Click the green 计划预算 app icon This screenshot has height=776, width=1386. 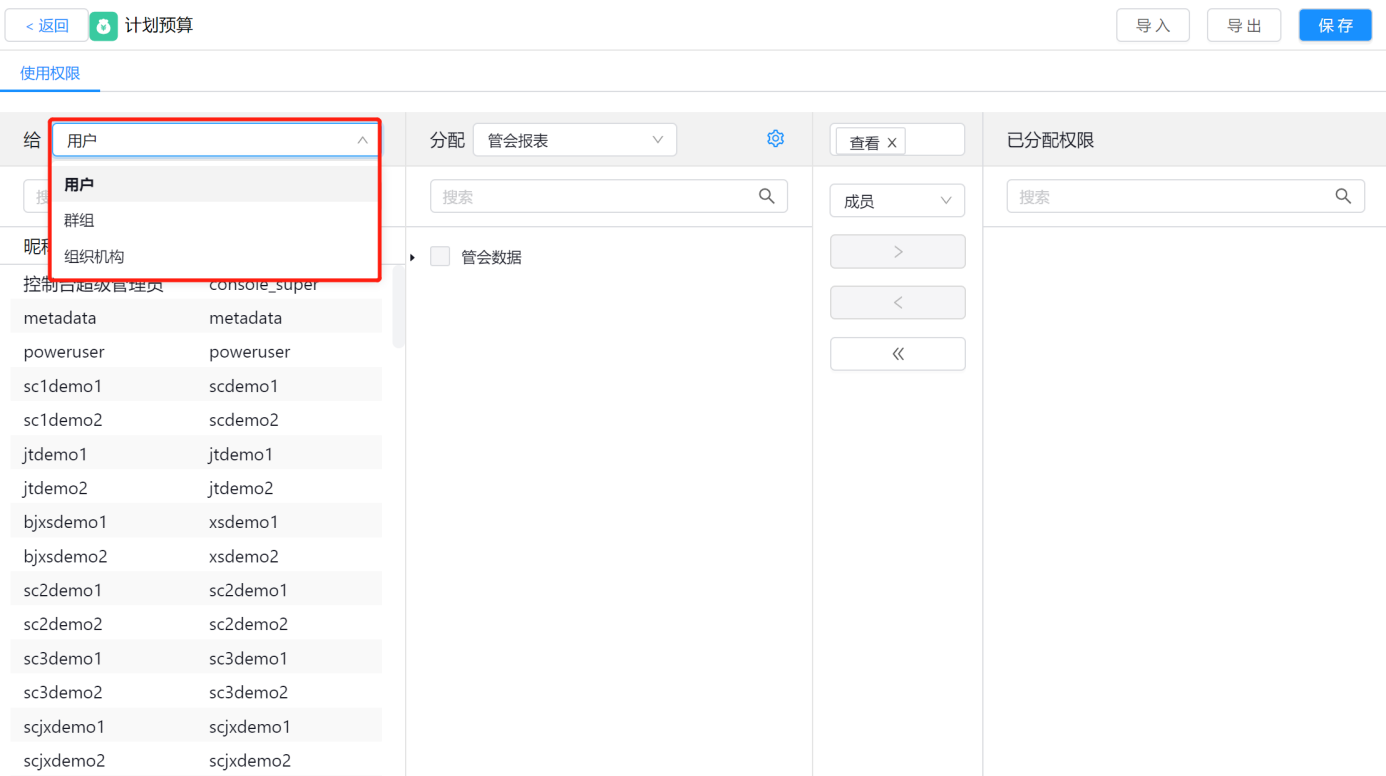(x=103, y=26)
